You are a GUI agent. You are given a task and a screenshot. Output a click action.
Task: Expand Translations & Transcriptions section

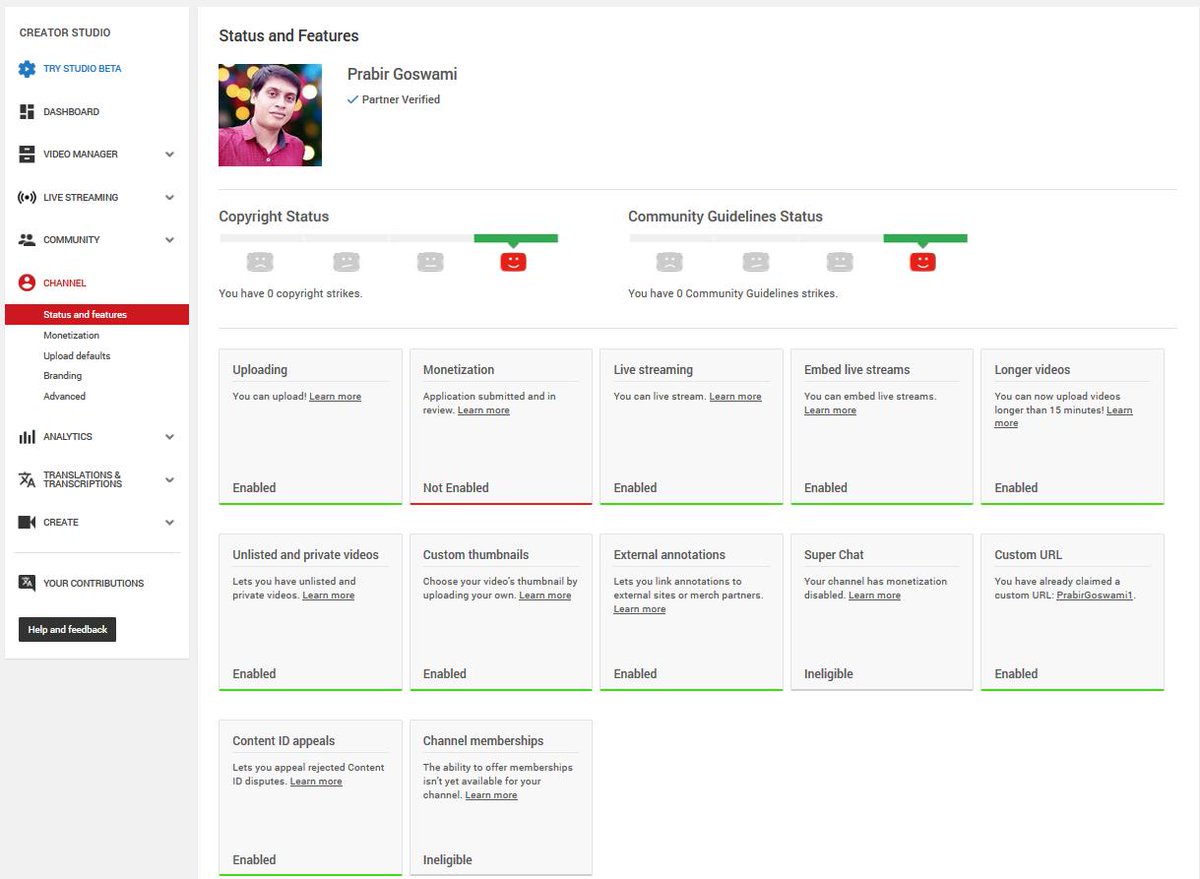(169, 480)
